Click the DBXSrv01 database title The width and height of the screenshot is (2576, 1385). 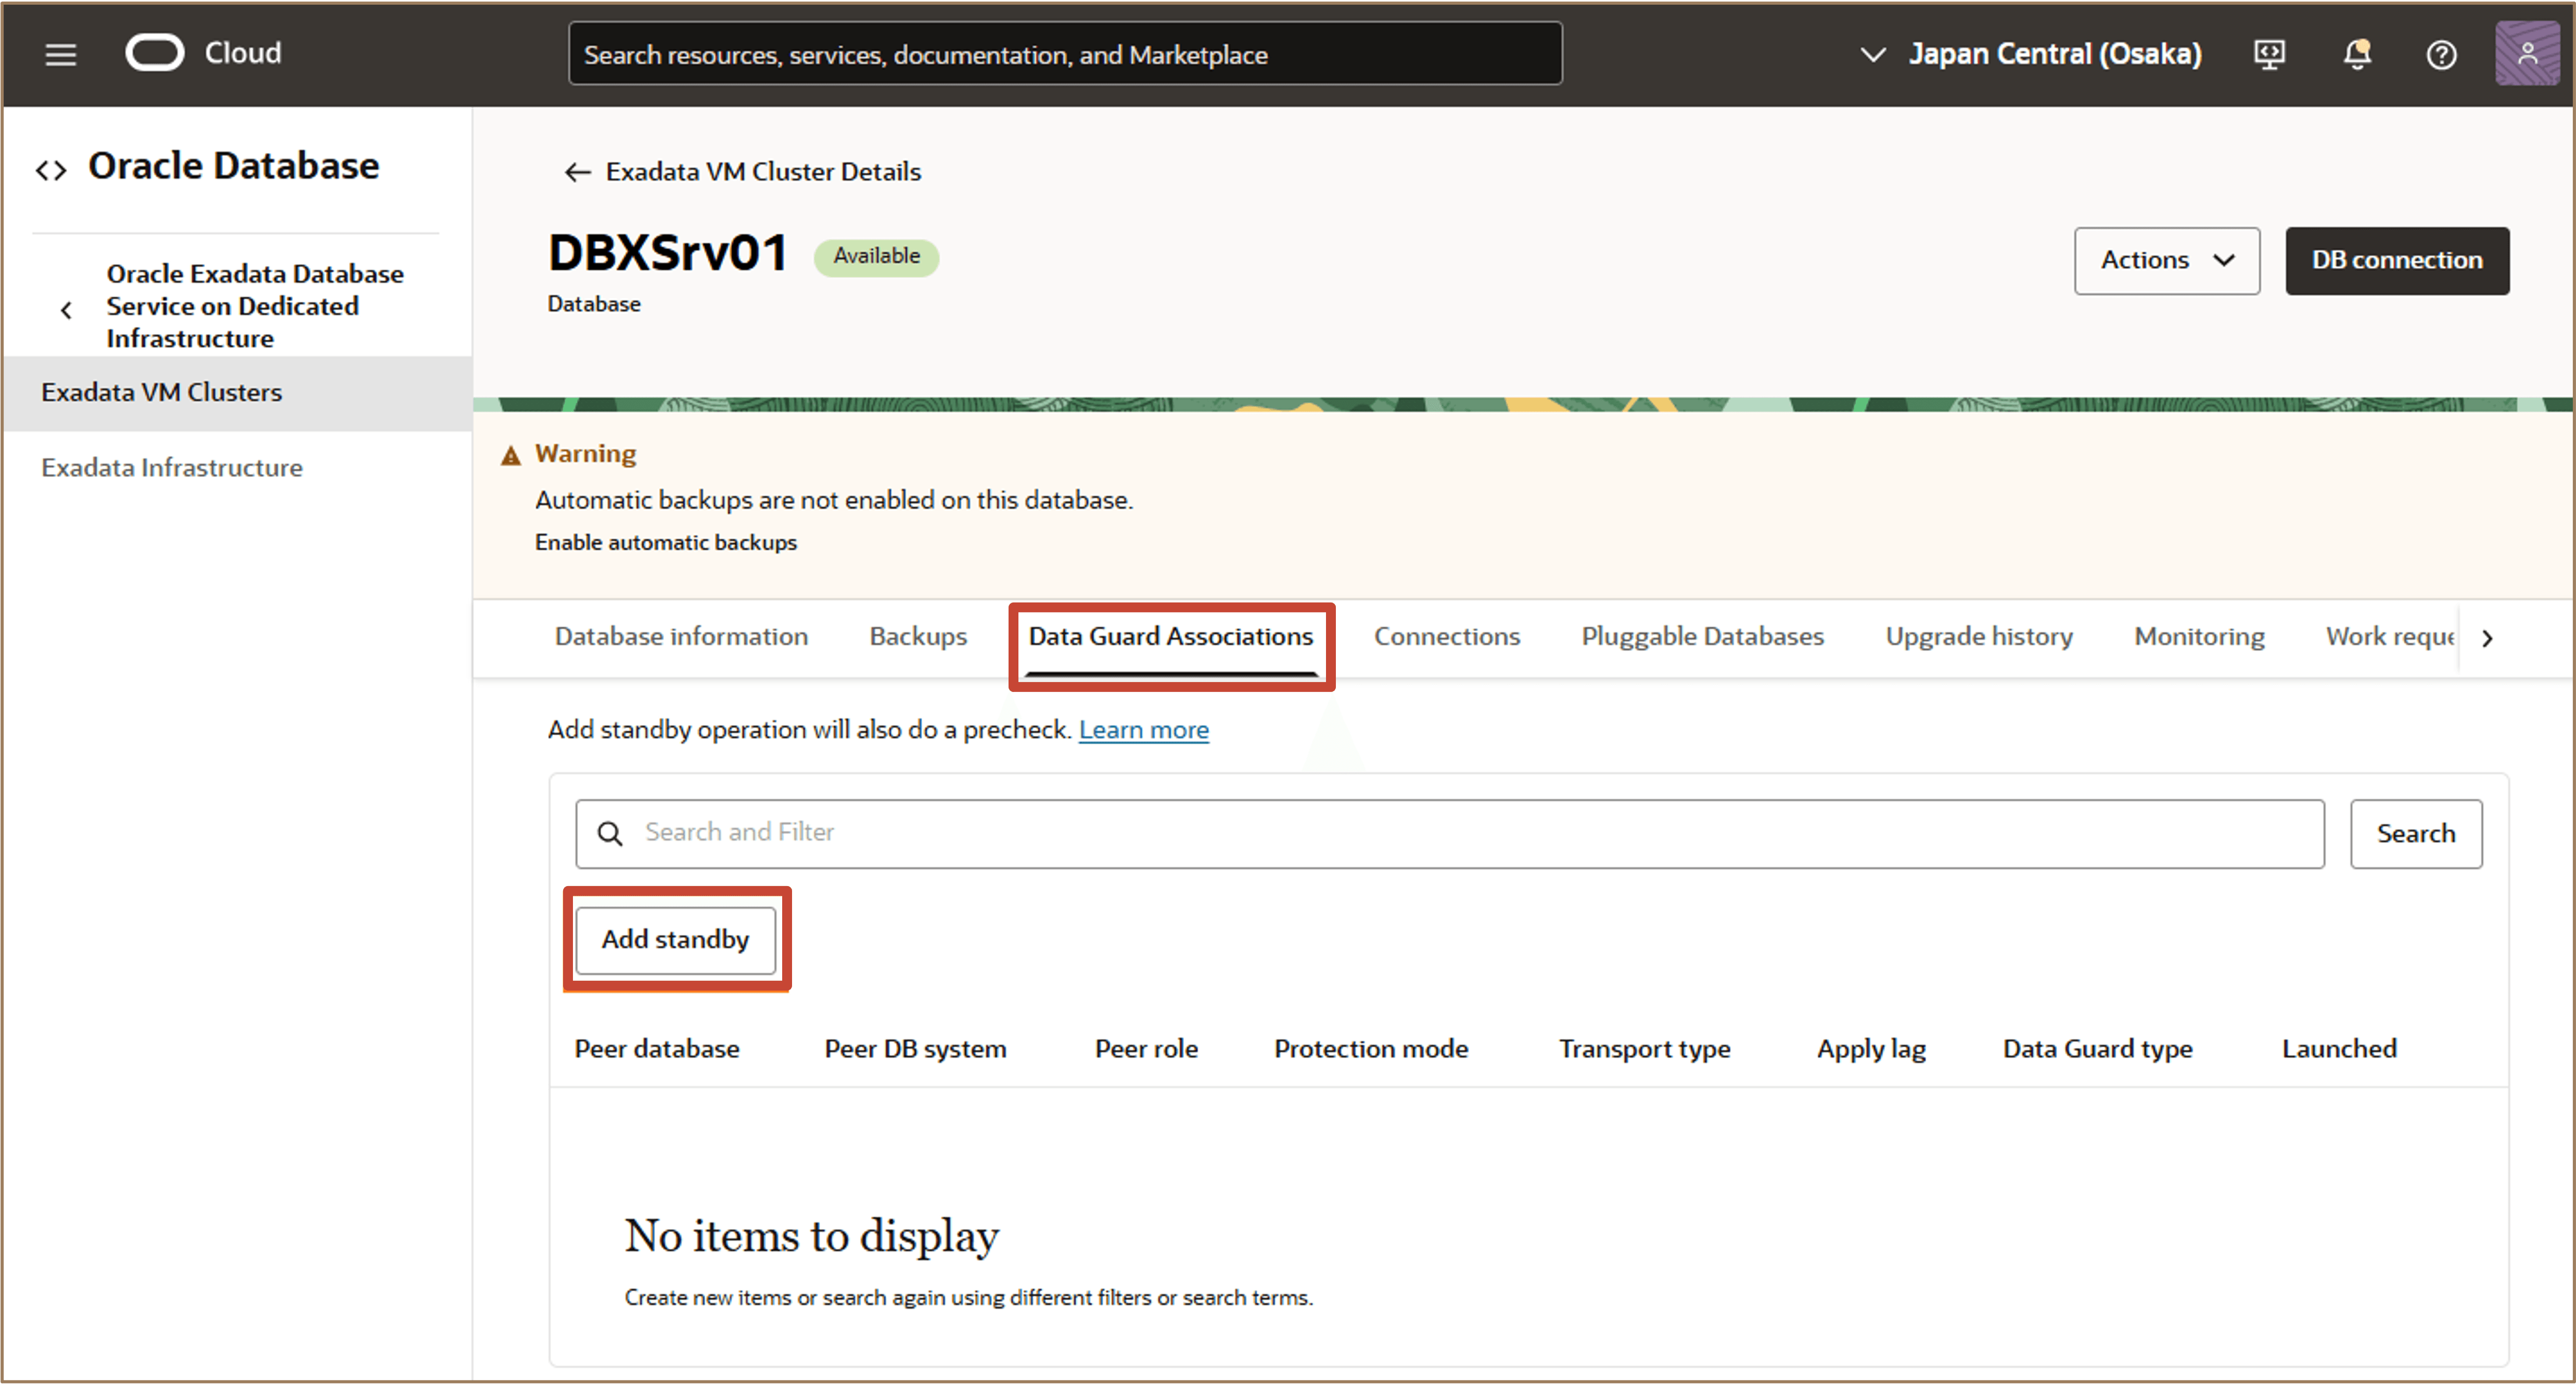(667, 253)
